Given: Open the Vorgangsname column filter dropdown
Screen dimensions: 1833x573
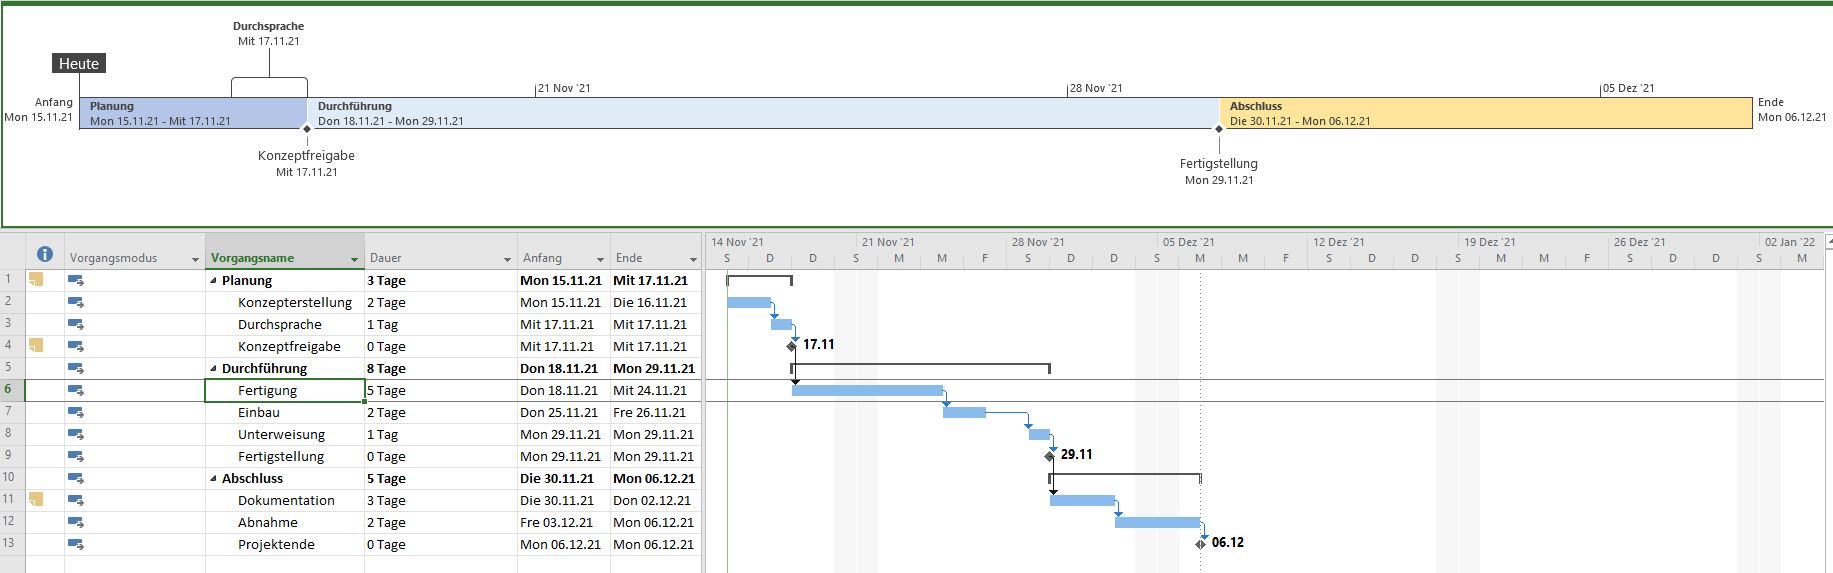Looking at the screenshot, I should tap(354, 259).
